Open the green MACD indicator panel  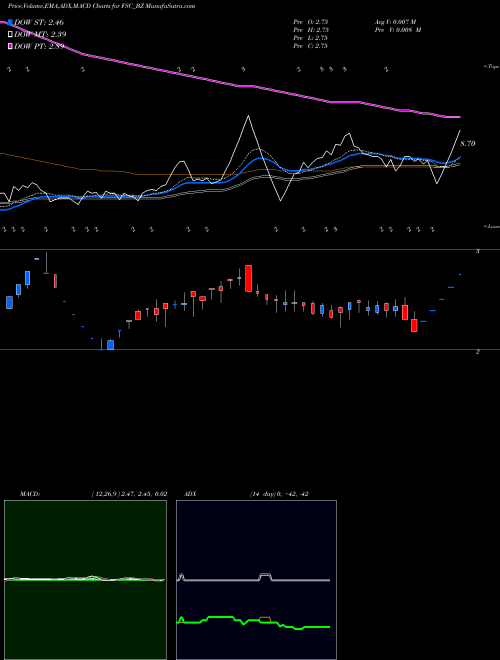(85, 580)
